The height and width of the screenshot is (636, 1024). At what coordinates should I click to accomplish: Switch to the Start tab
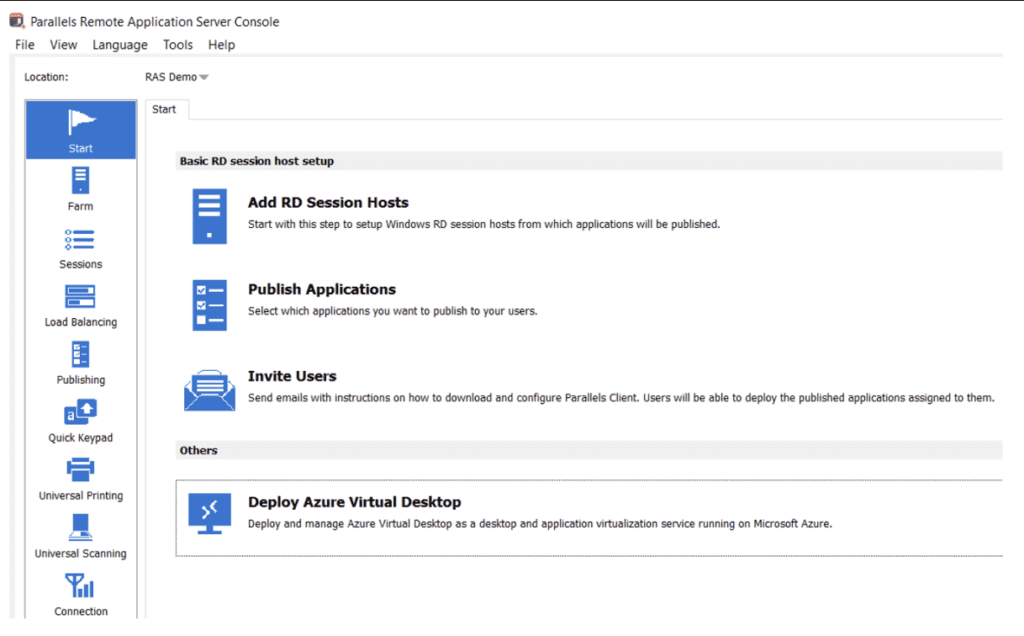pyautogui.click(x=164, y=109)
